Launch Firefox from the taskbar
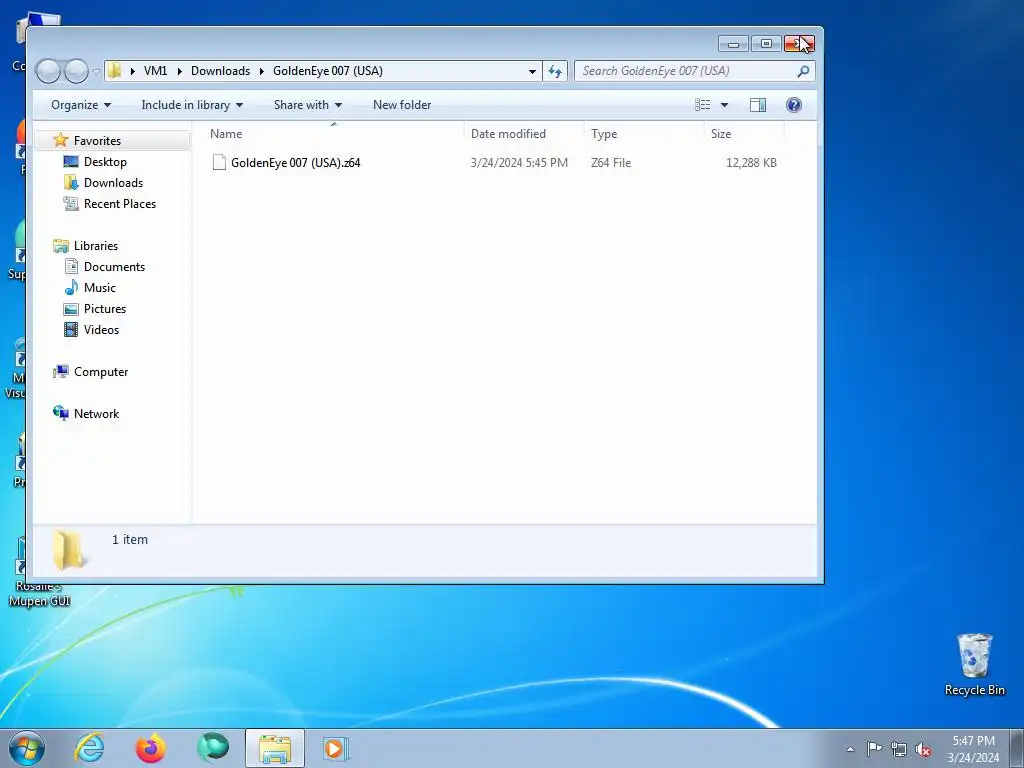Screen dimensions: 1024x768 (x=151, y=748)
